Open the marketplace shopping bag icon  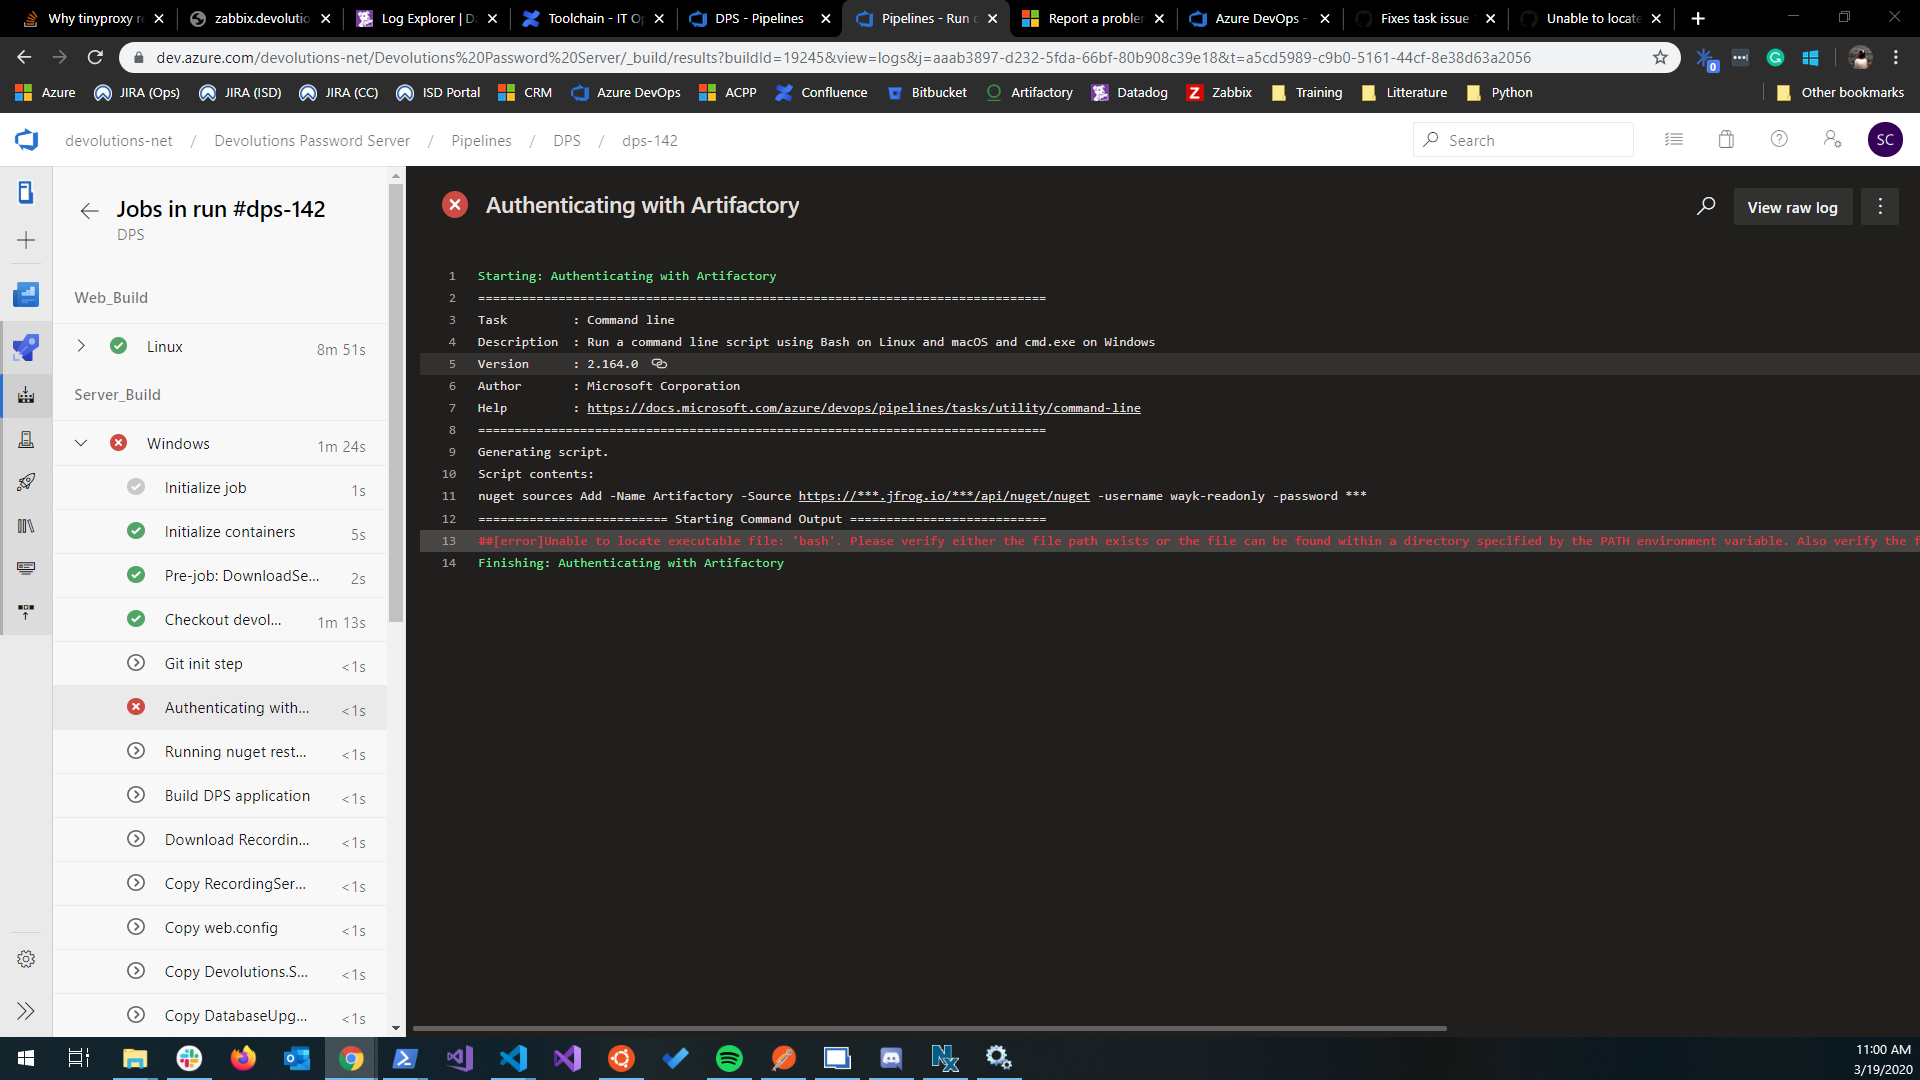[x=1726, y=140]
